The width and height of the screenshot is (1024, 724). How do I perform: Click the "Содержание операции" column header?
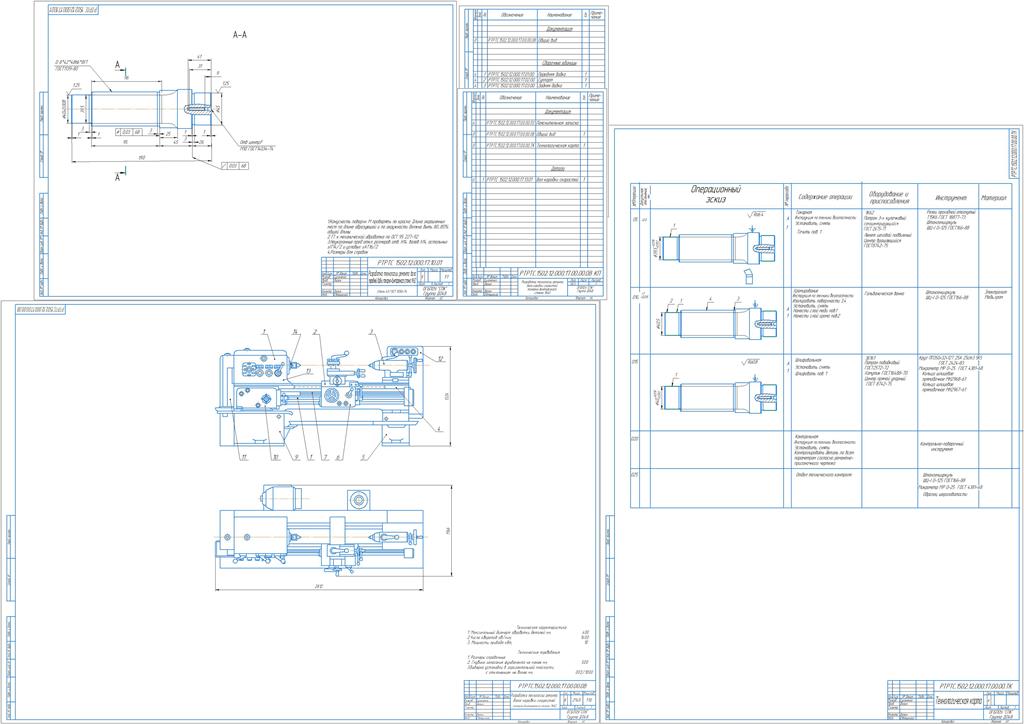[825, 196]
